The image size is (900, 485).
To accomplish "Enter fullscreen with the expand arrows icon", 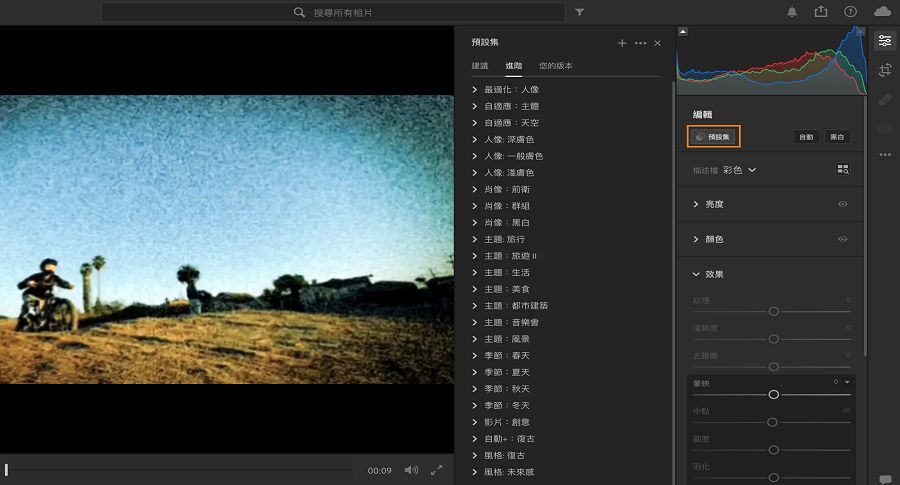I will [x=437, y=471].
